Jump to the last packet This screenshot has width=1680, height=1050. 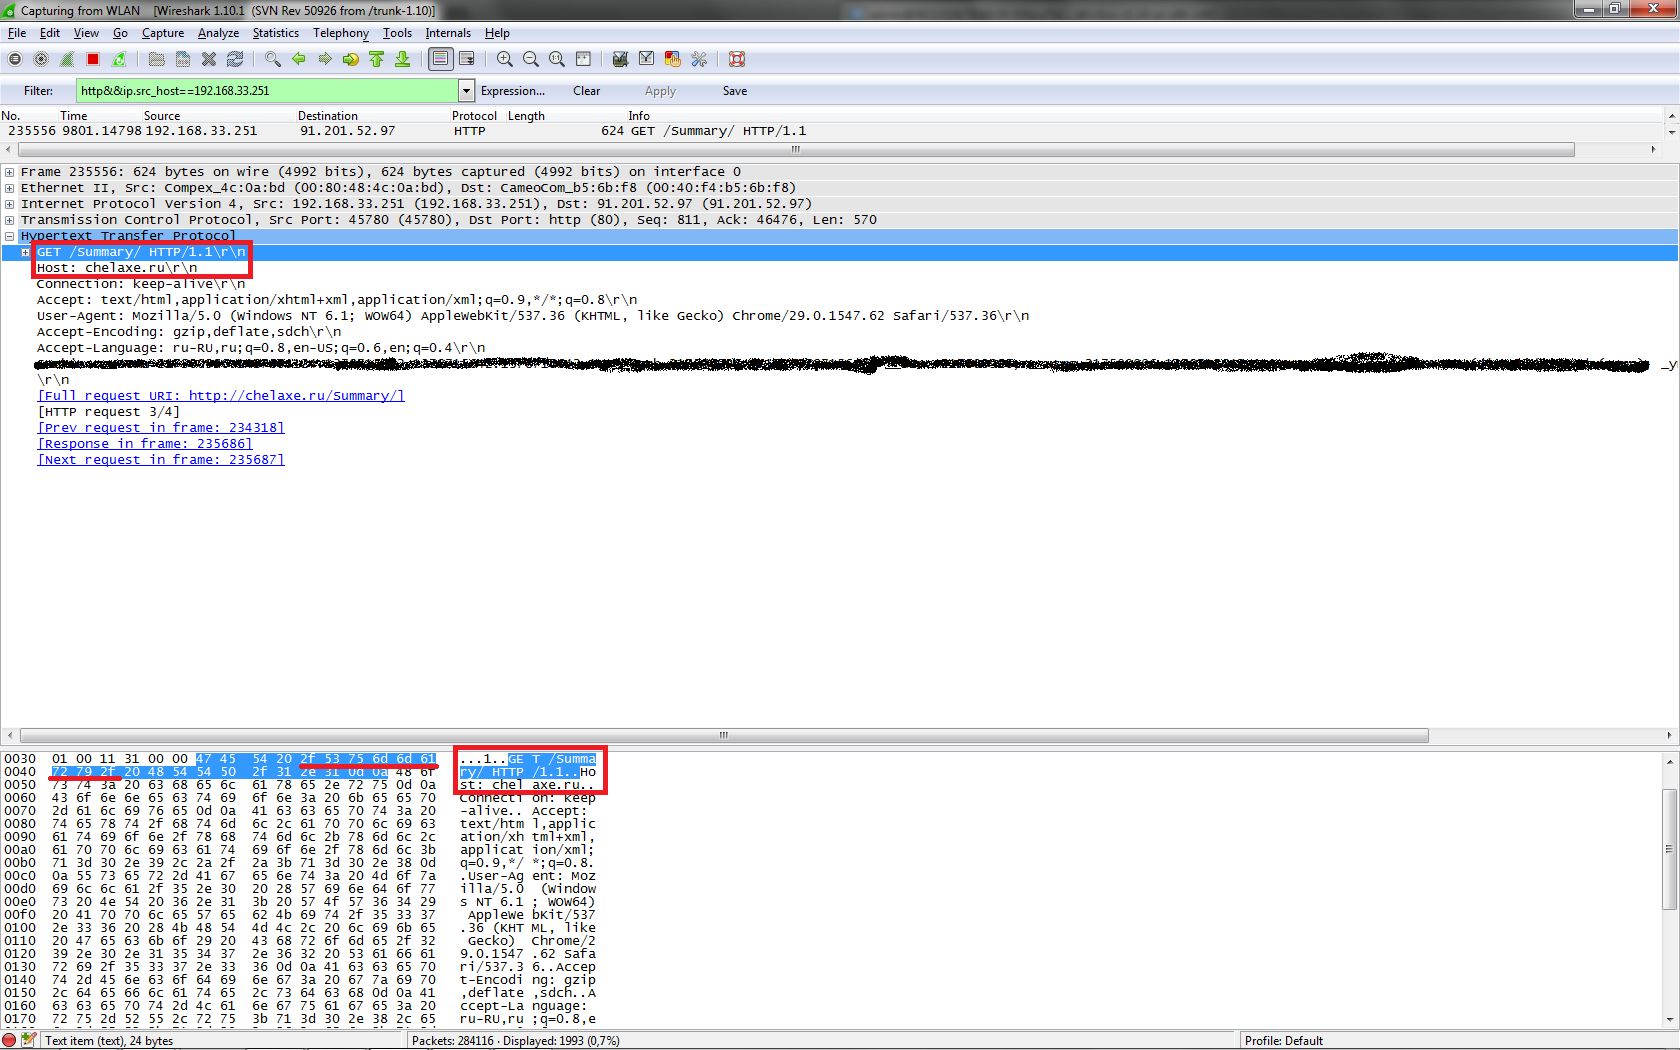click(402, 59)
